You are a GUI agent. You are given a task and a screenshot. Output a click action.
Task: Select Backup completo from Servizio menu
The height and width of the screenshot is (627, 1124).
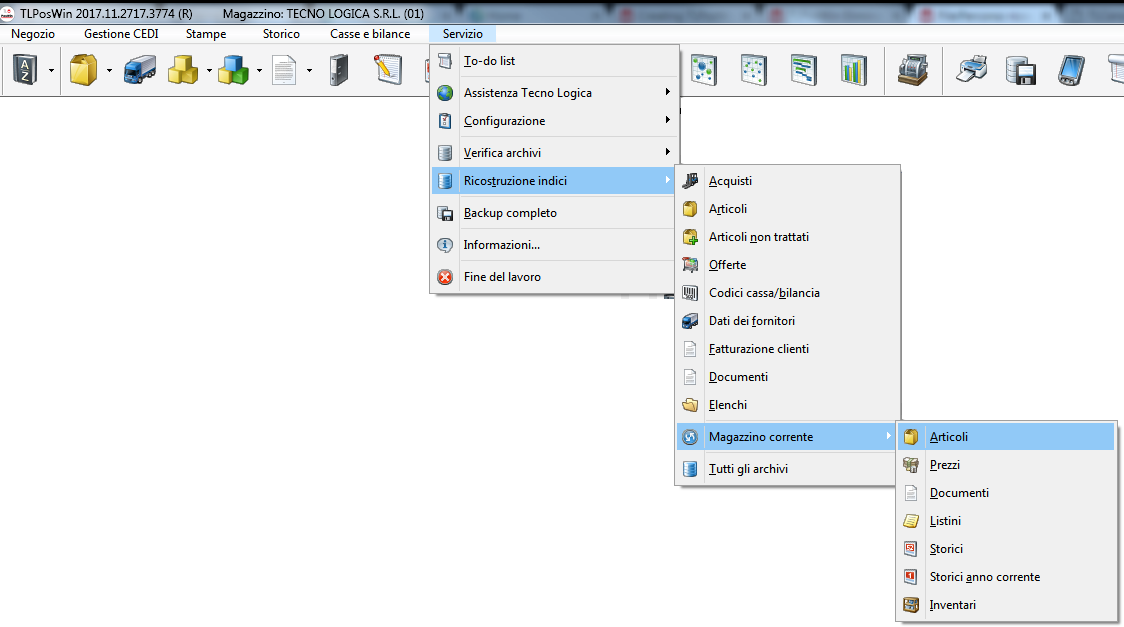(510, 213)
